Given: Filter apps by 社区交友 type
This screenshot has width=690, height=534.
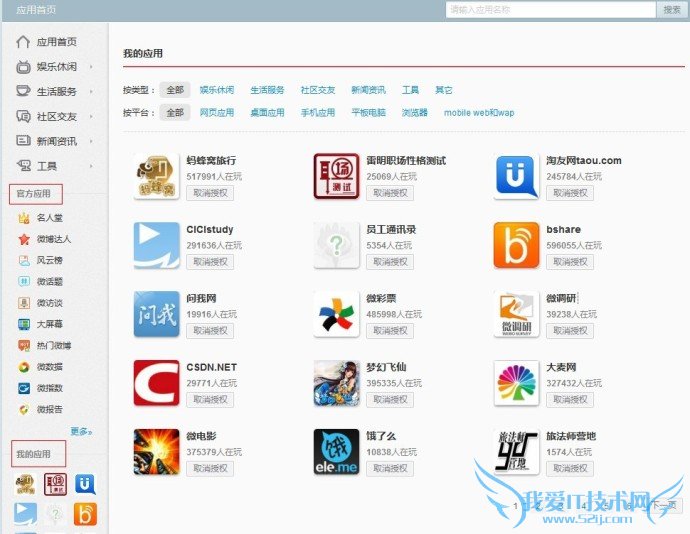Looking at the screenshot, I should click(x=318, y=90).
